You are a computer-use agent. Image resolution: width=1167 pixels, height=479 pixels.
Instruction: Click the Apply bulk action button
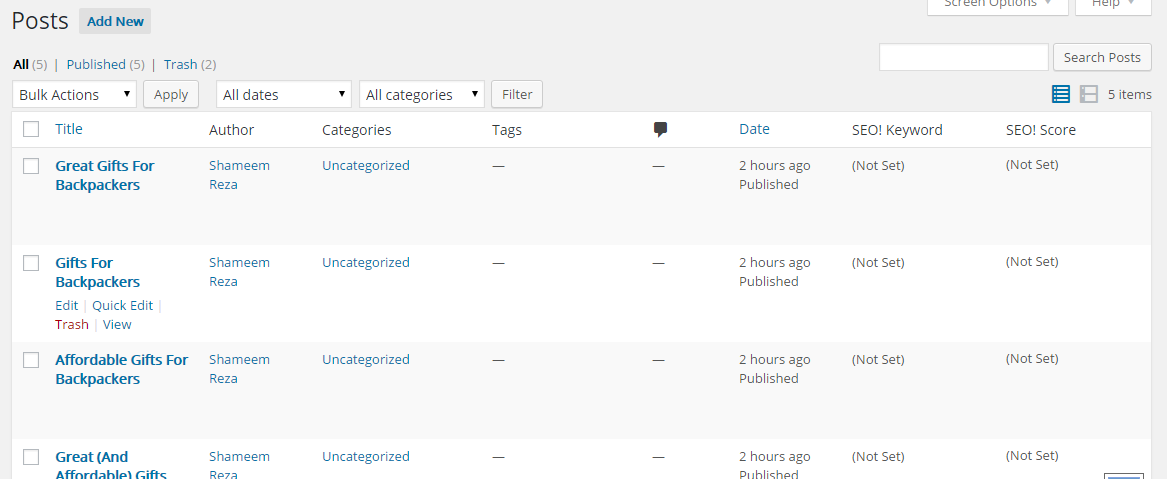(171, 95)
